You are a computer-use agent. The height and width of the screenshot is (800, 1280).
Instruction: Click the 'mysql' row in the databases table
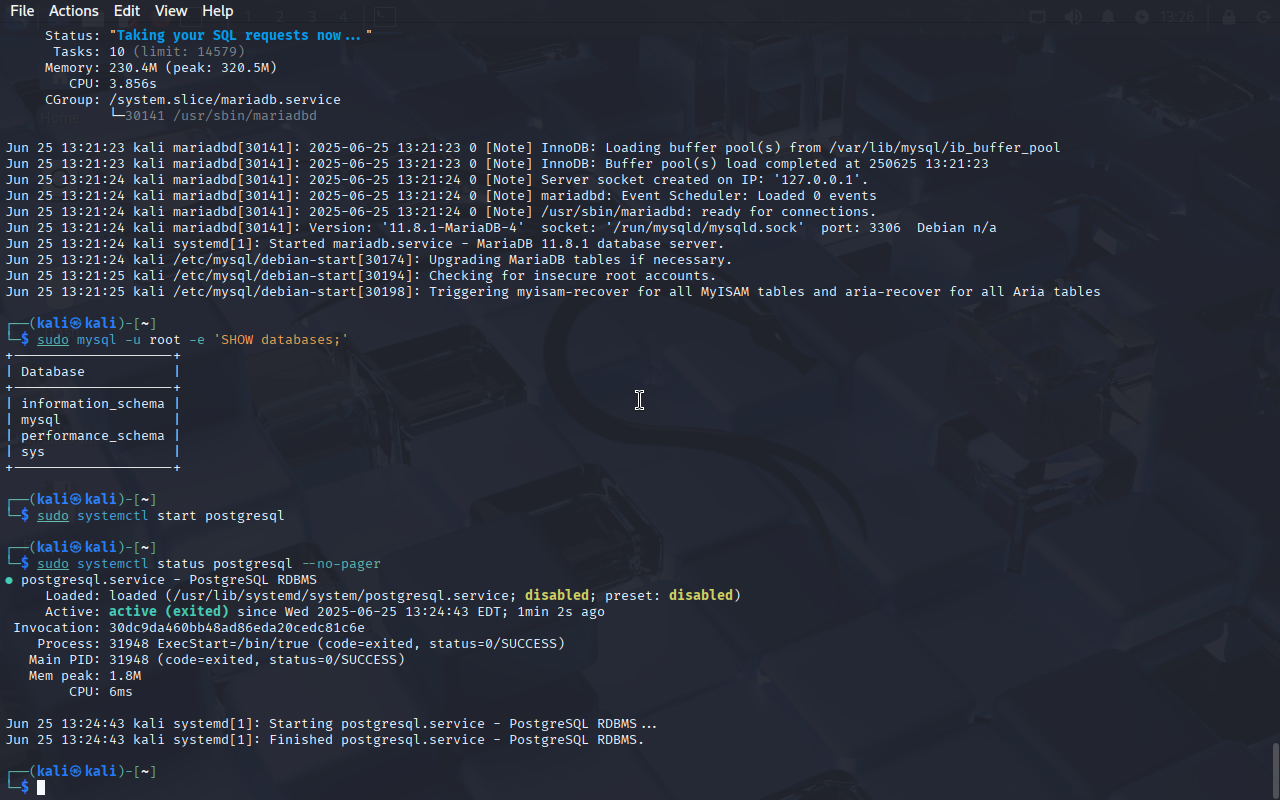coord(93,420)
